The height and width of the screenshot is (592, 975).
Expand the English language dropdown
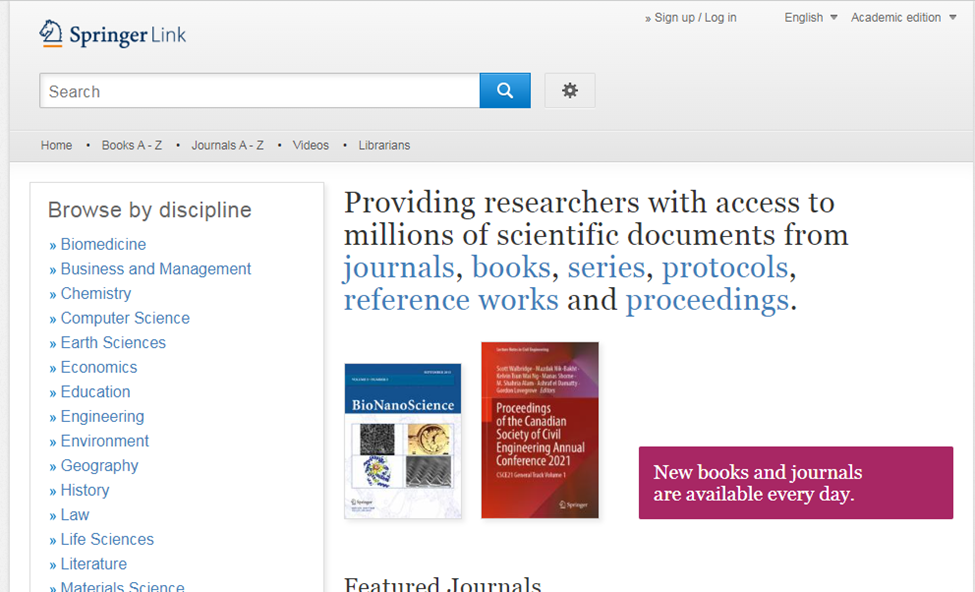(x=811, y=18)
